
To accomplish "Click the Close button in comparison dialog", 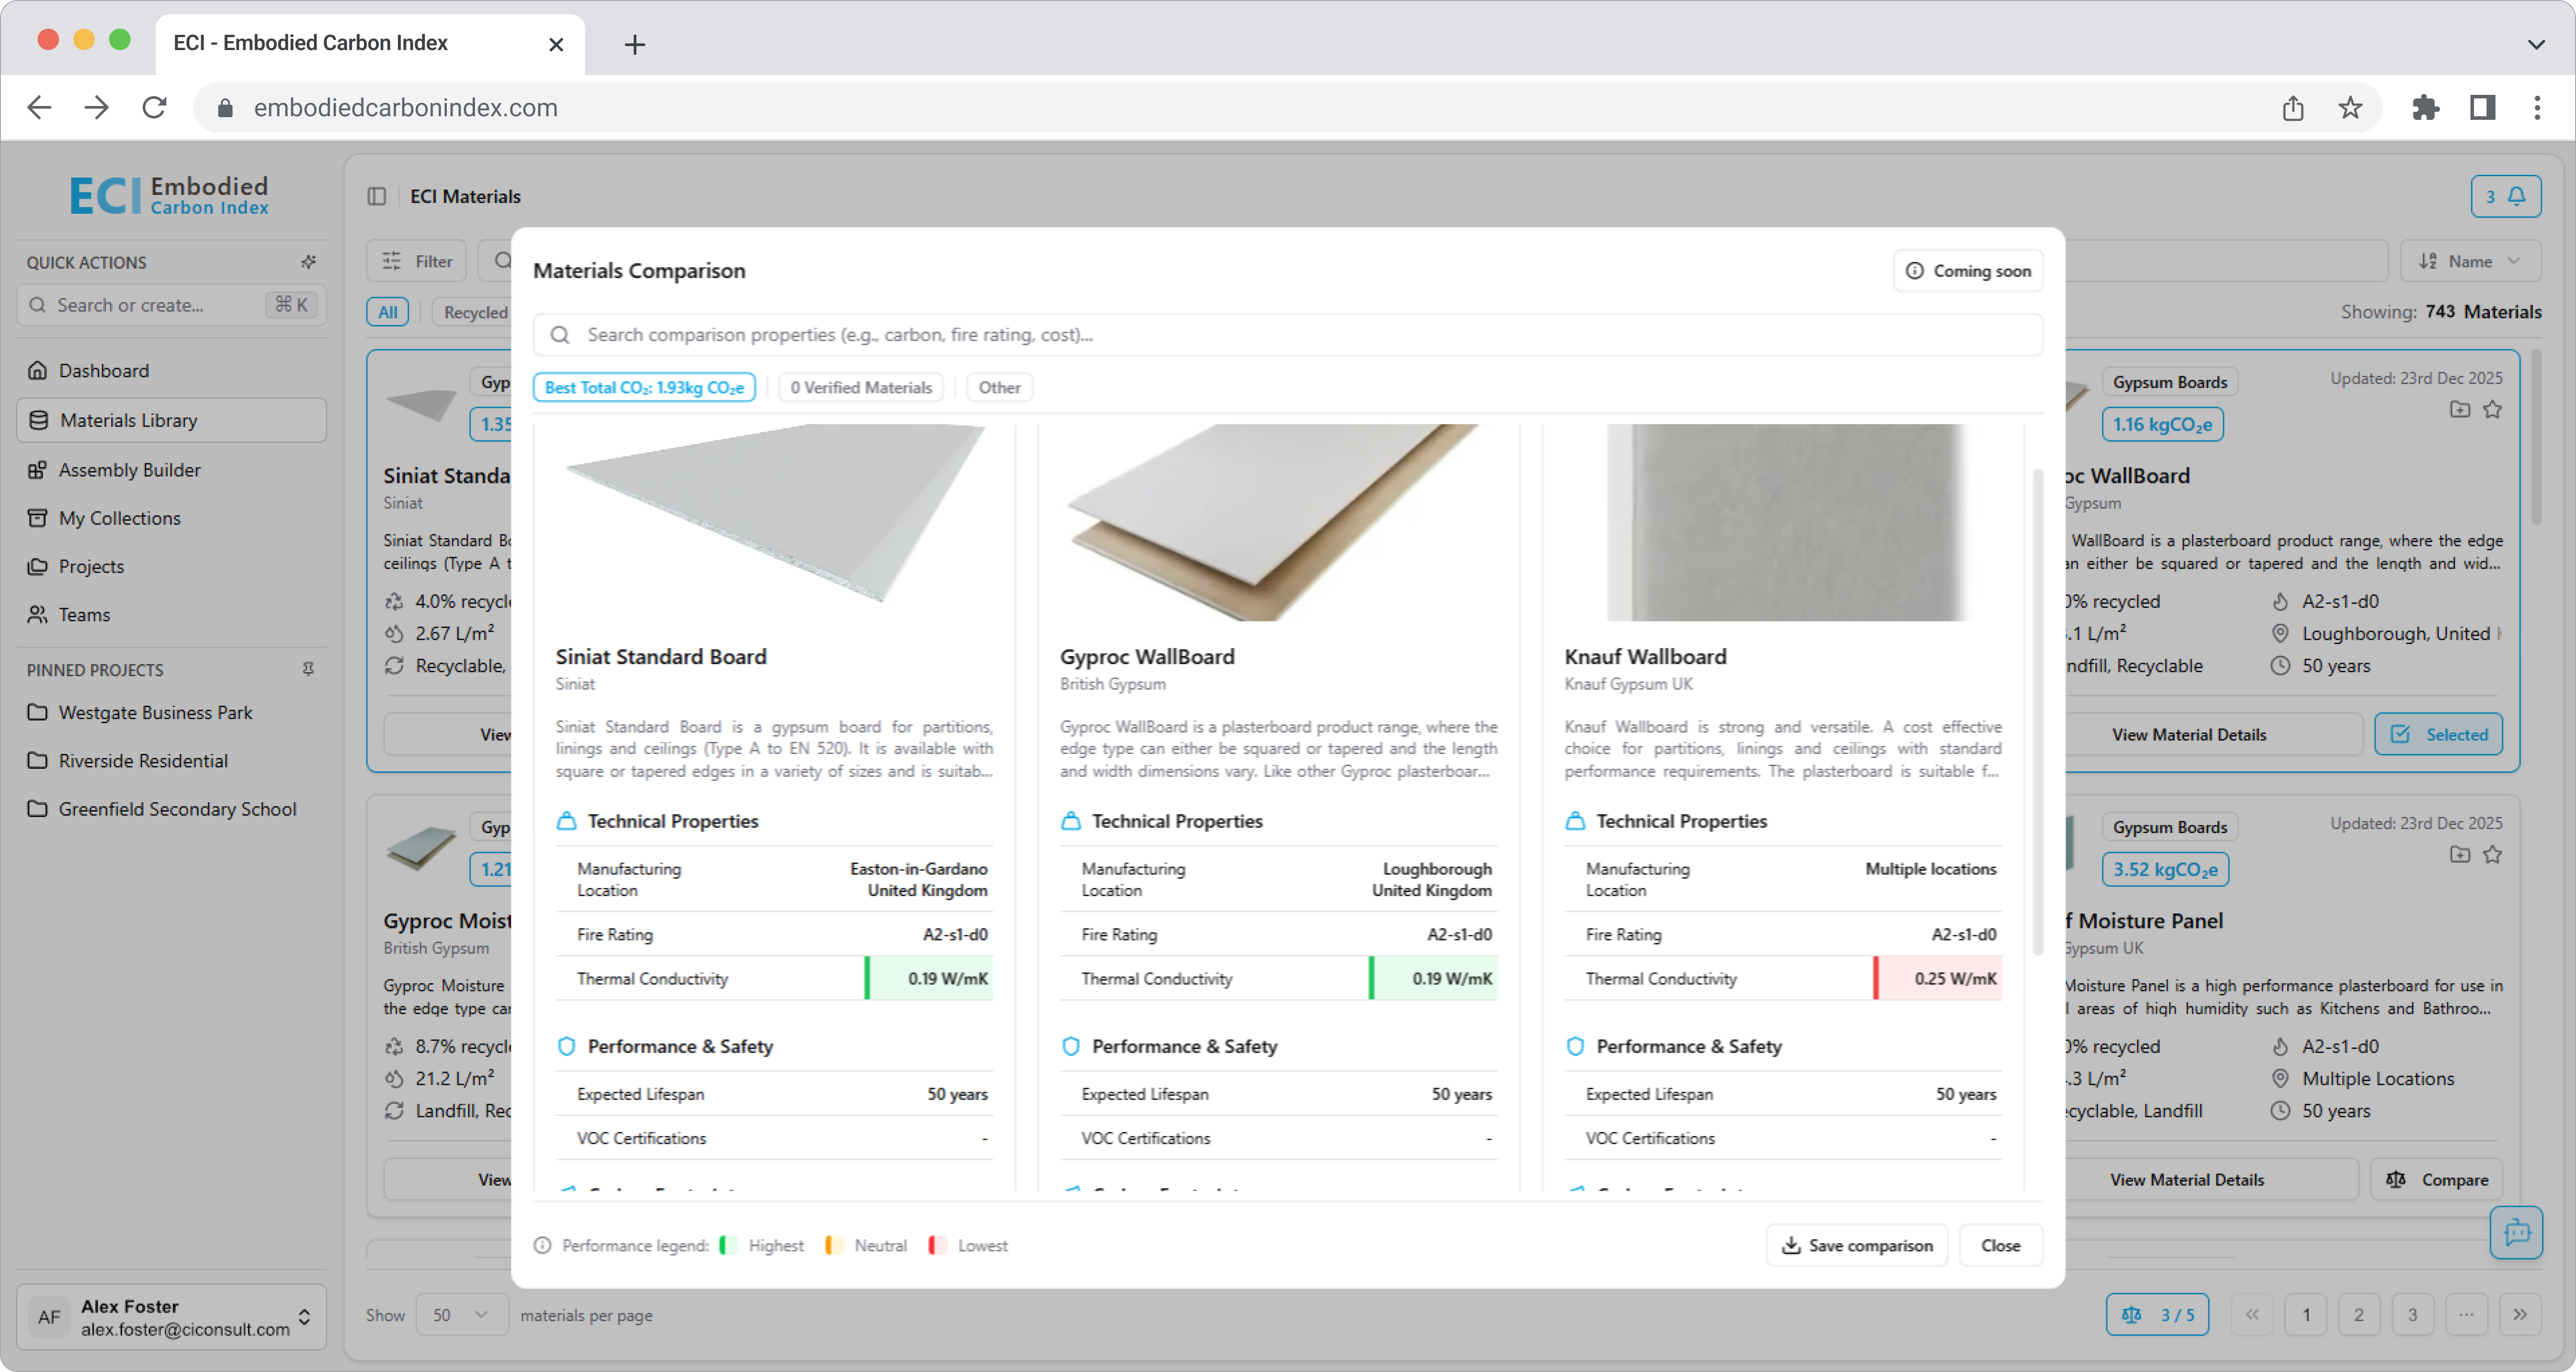I will 2000,1245.
